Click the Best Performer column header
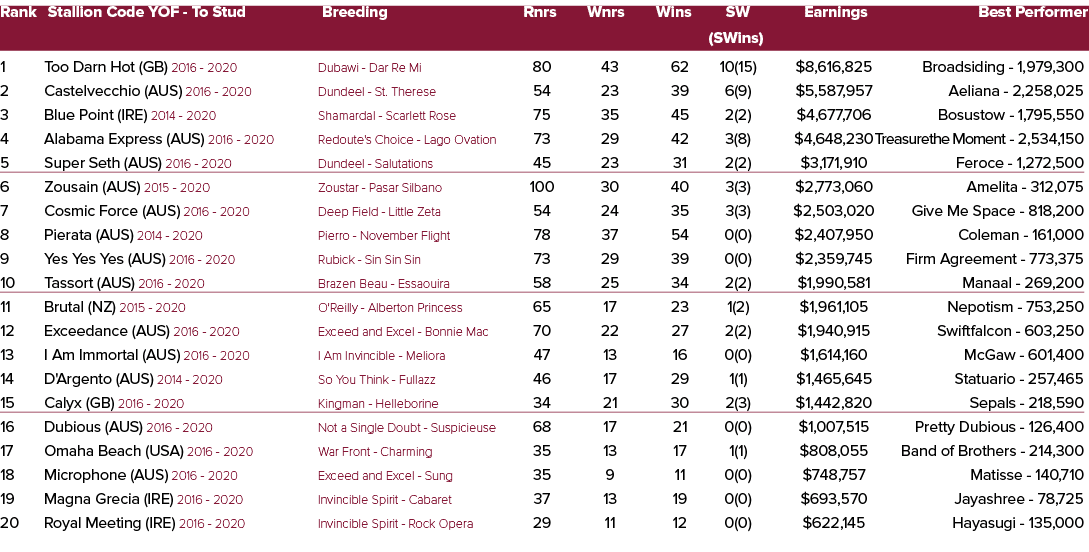The height and width of the screenshot is (552, 1089). (x=1033, y=12)
